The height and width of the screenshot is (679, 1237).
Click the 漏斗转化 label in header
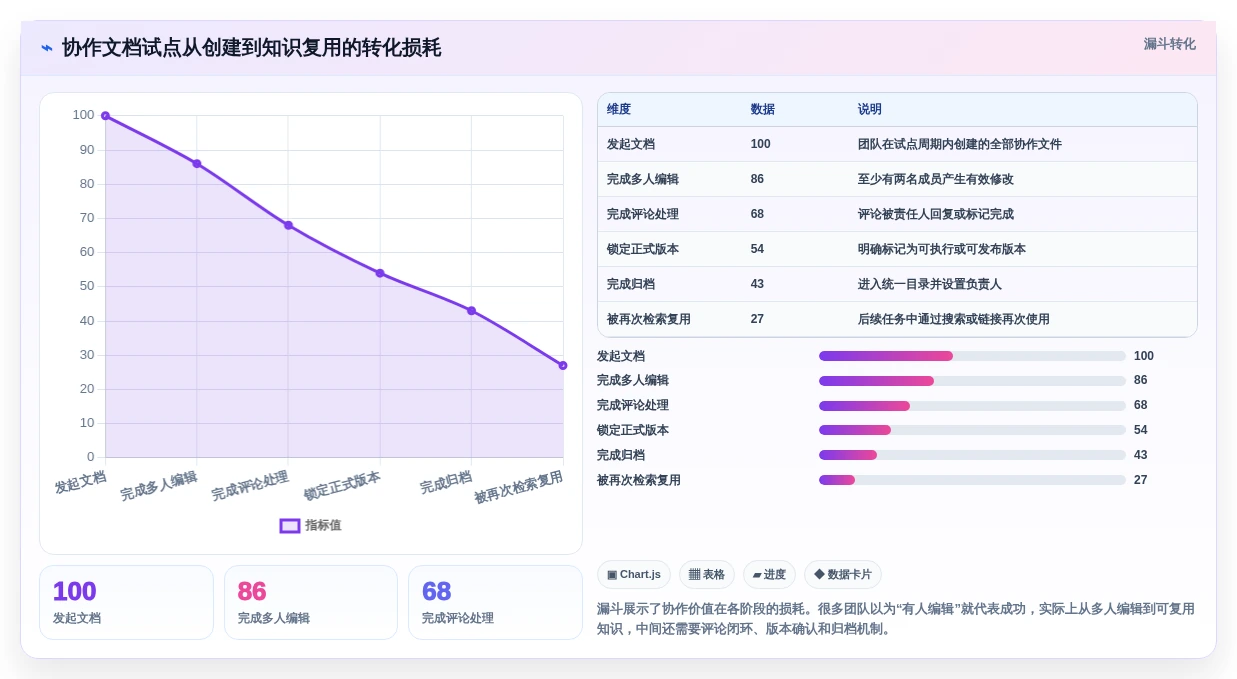pyautogui.click(x=1169, y=44)
